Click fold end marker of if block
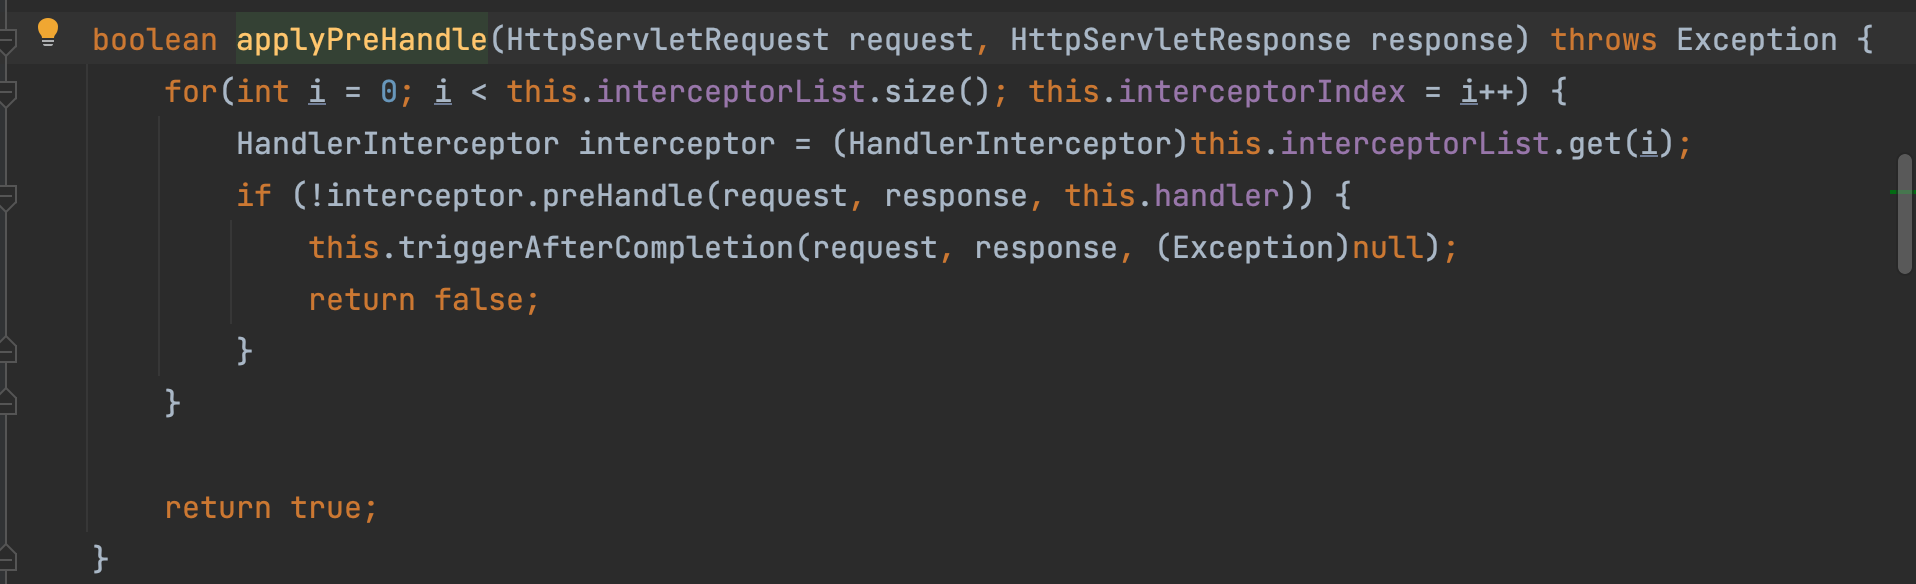Screen dimensions: 1916x584 pos(7,350)
